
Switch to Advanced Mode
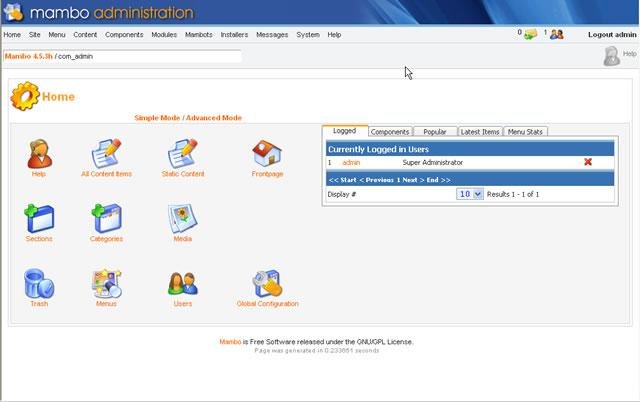[x=216, y=118]
